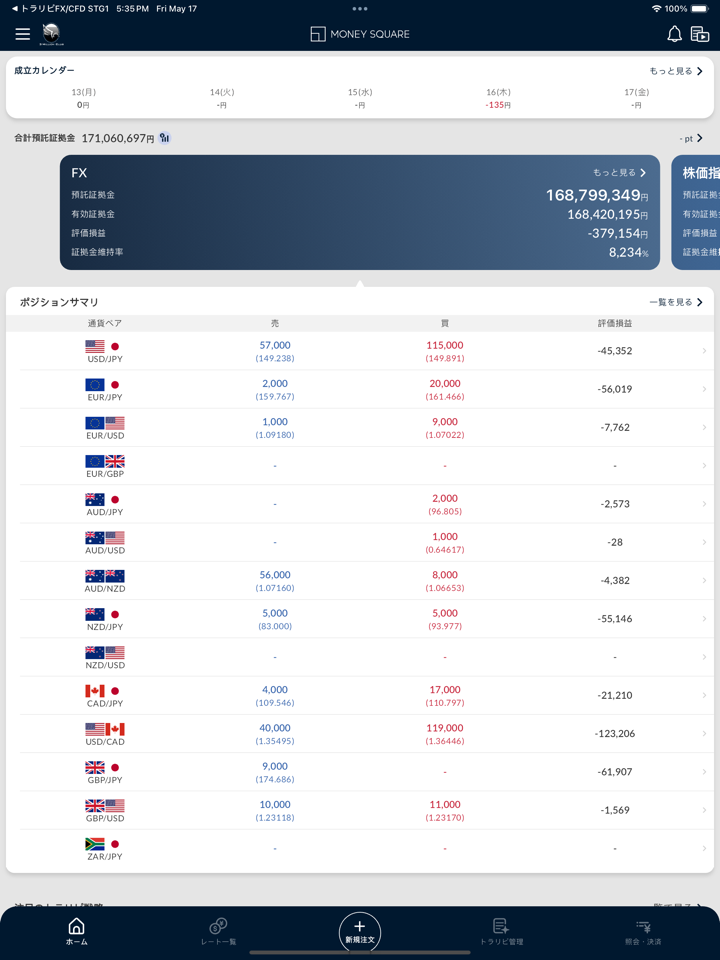Tap the USD/JPY flag icons
Image resolution: width=720 pixels, height=960 pixels.
pyautogui.click(x=104, y=346)
